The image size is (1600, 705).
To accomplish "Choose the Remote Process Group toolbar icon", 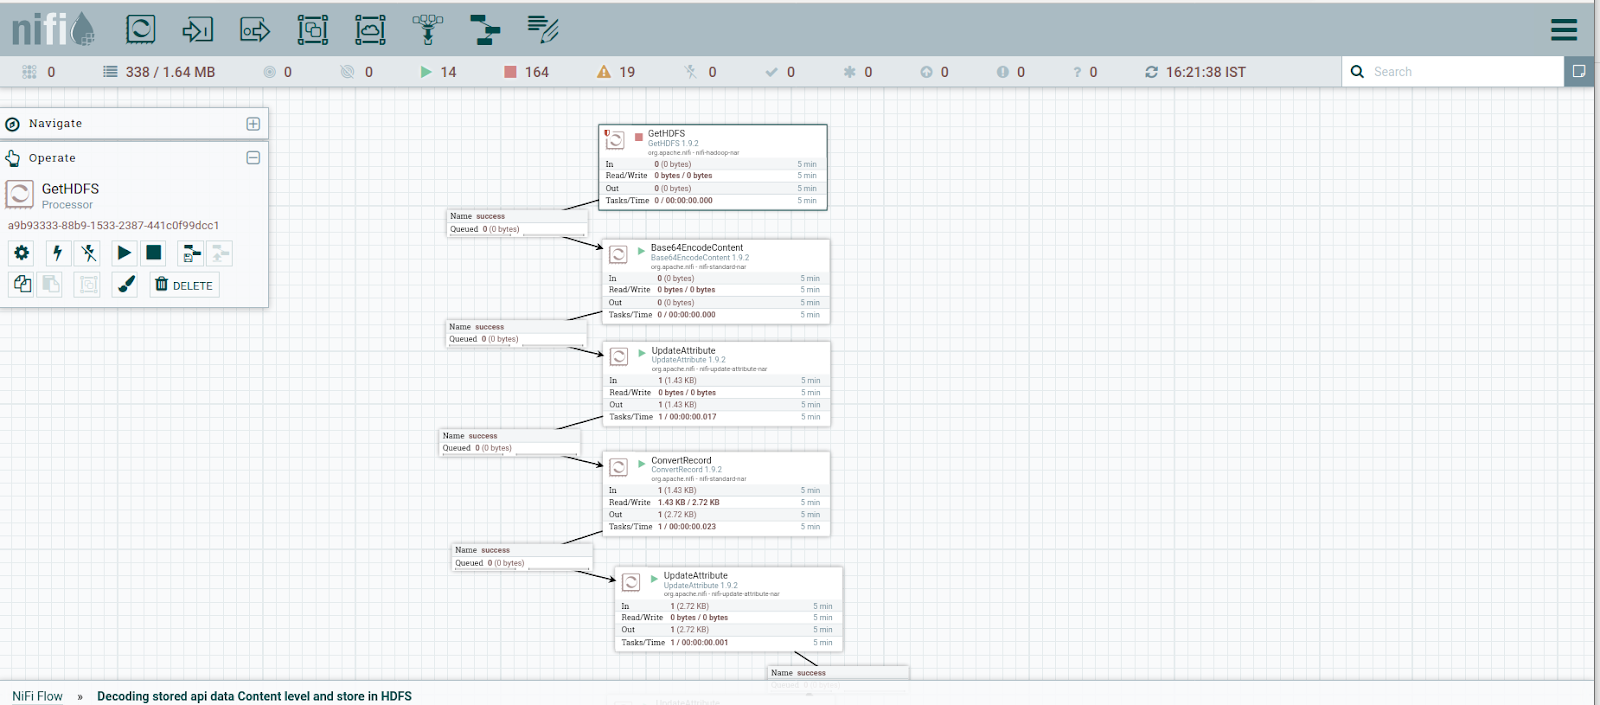I will click(370, 30).
